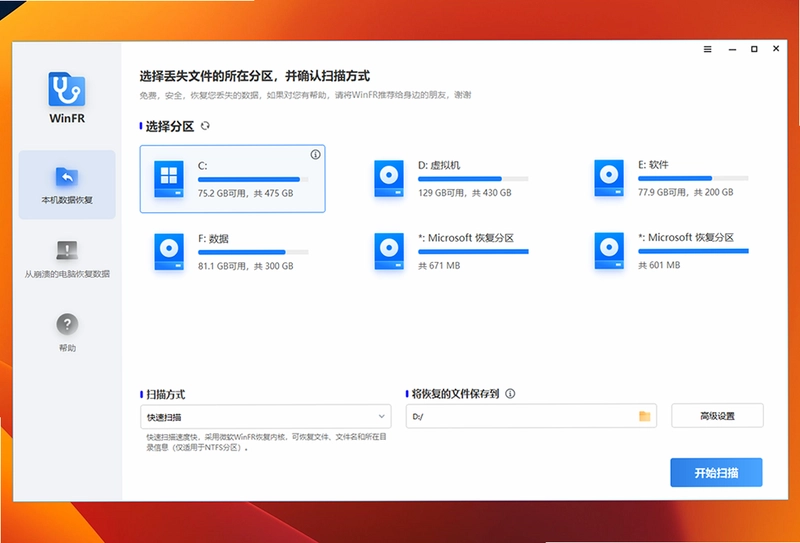This screenshot has width=800, height=543.
Task: Select the 671 MB Microsoft 恢复分区 disk icon
Action: pos(389,251)
